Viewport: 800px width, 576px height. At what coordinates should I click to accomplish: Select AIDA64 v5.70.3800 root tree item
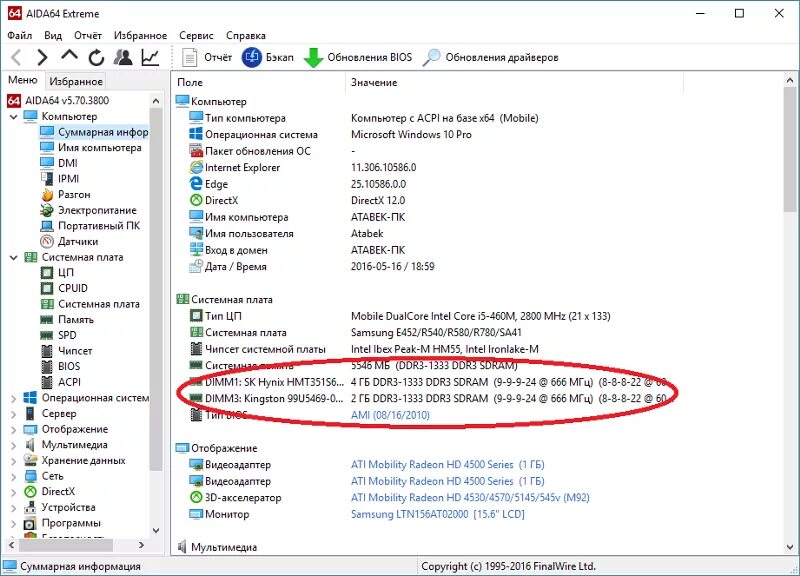click(x=58, y=101)
